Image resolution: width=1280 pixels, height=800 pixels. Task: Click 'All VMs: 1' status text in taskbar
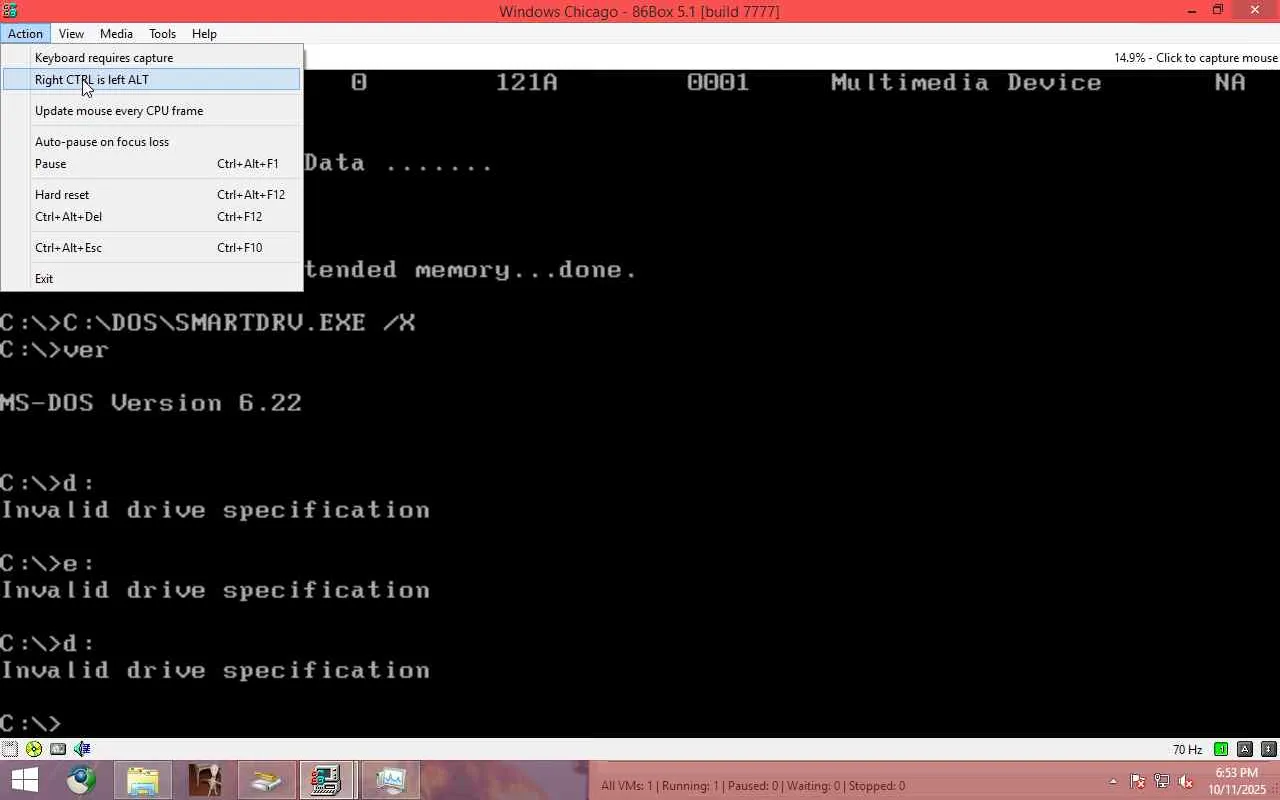627,786
